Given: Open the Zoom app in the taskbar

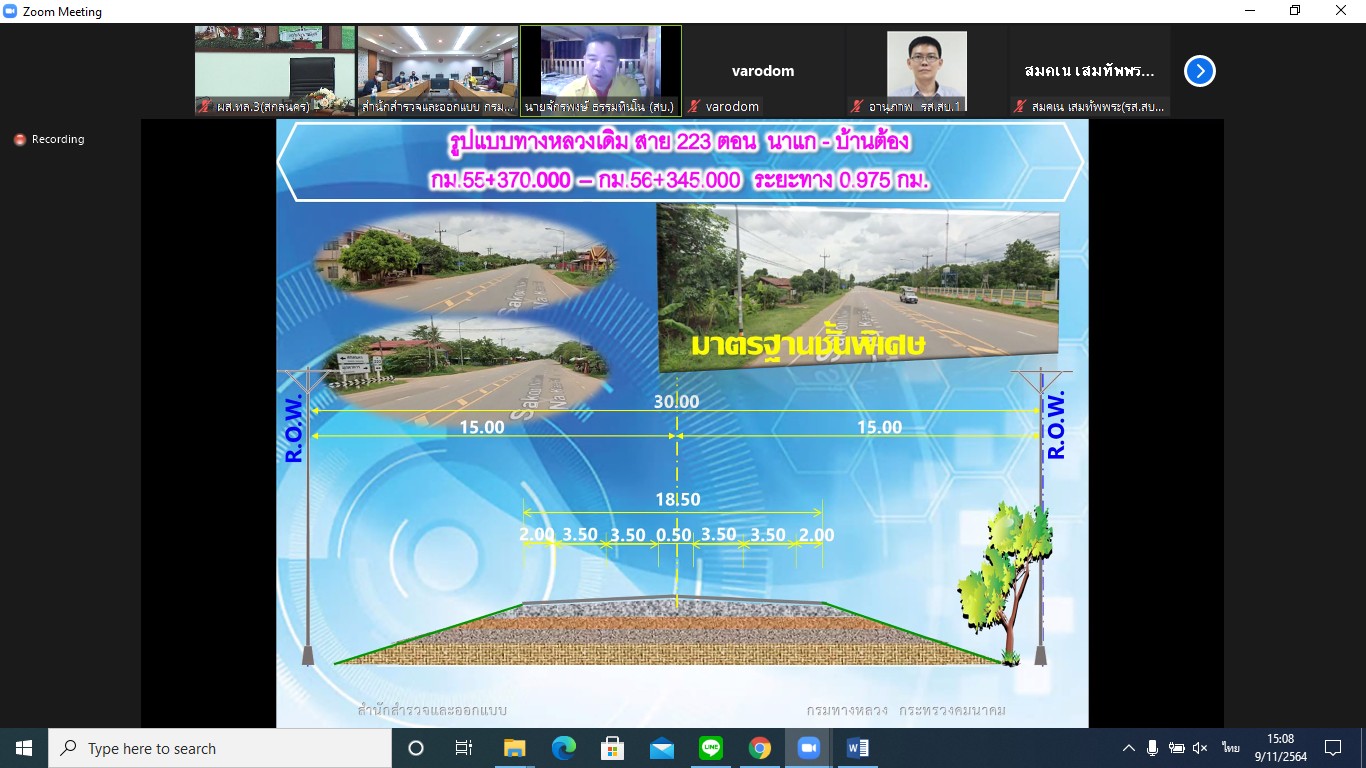Looking at the screenshot, I should tap(808, 748).
